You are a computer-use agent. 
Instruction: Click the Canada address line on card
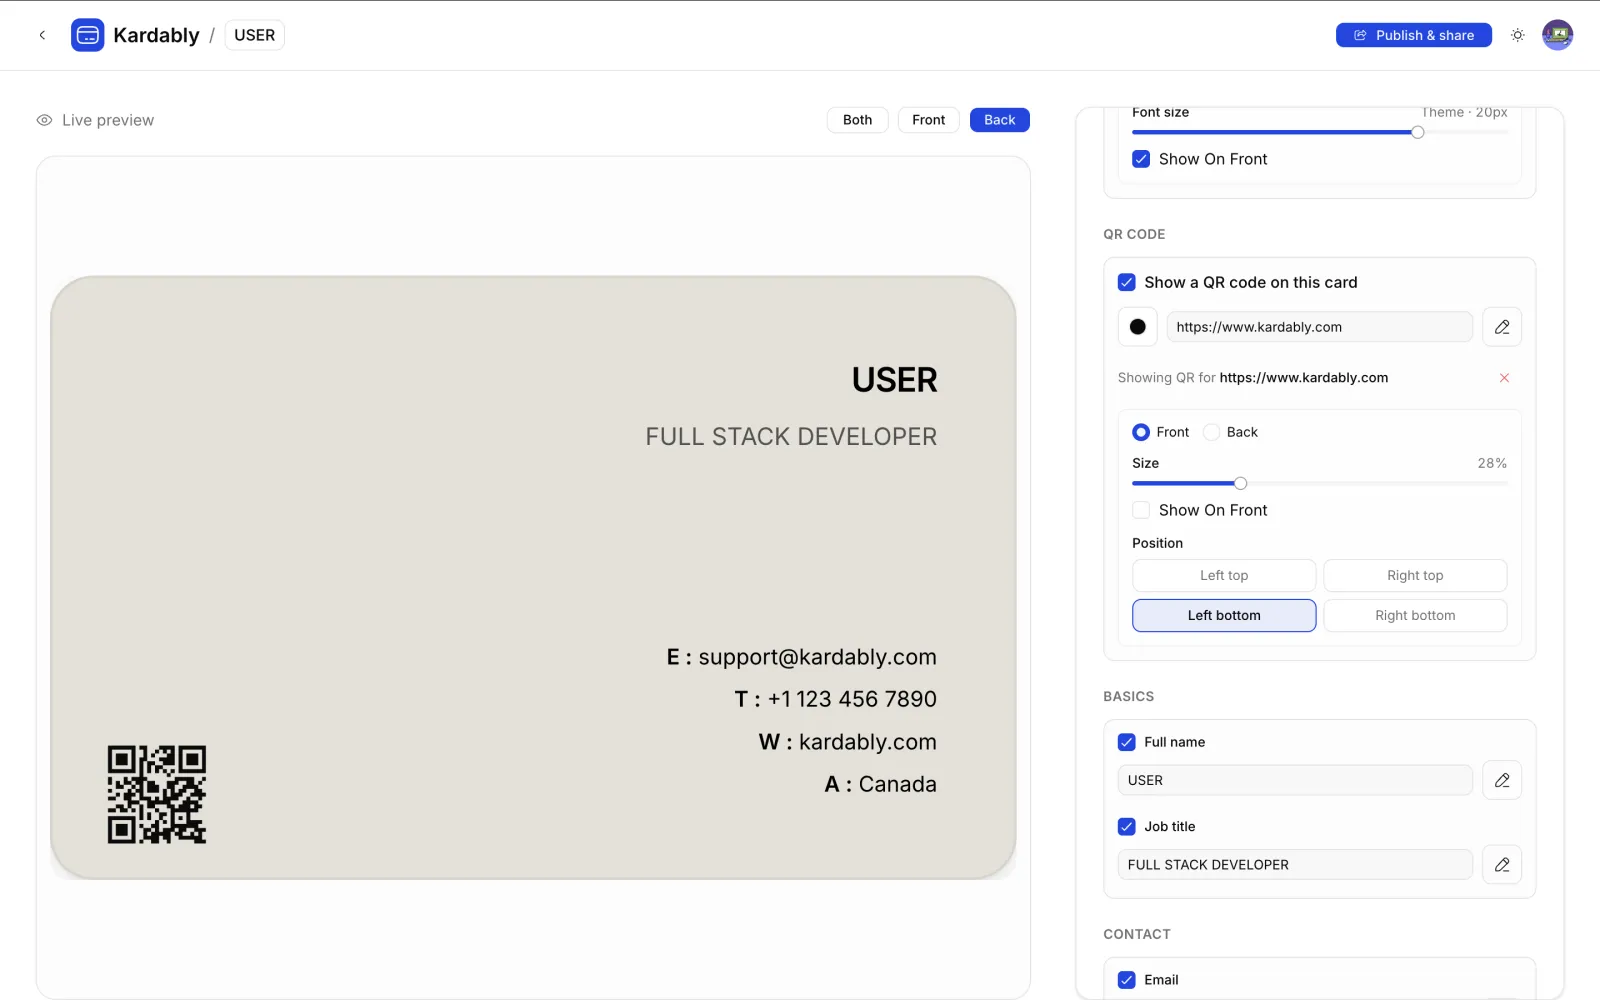coord(881,784)
